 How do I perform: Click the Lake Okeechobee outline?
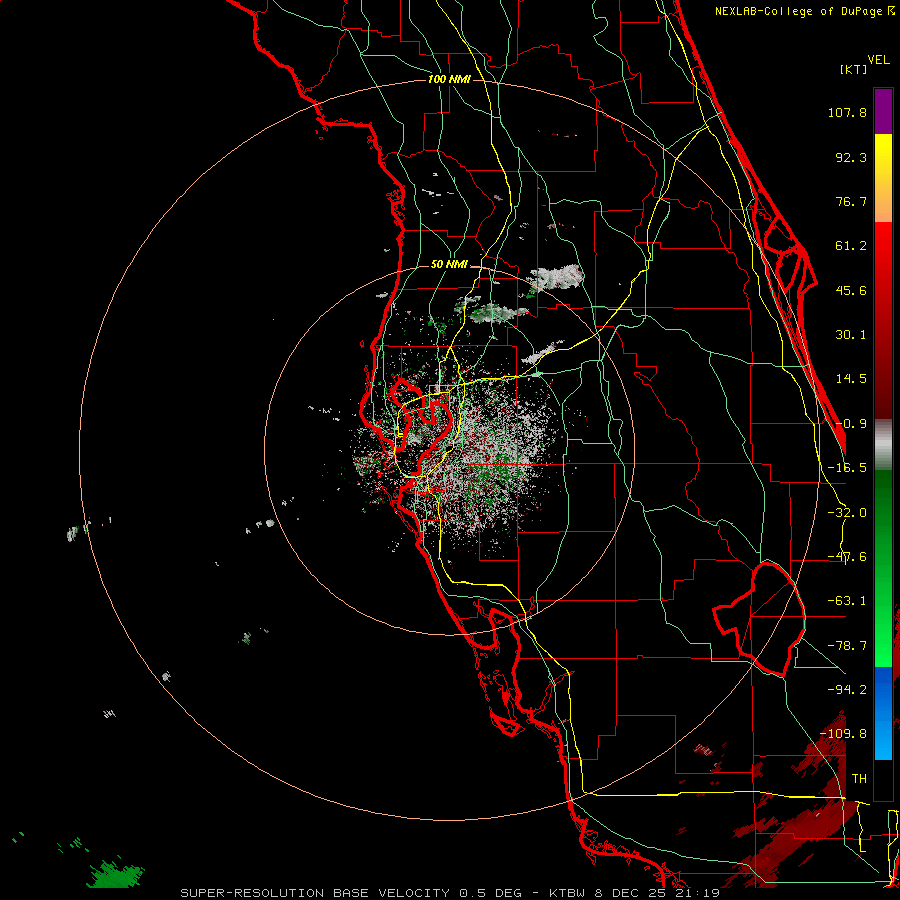(759, 619)
